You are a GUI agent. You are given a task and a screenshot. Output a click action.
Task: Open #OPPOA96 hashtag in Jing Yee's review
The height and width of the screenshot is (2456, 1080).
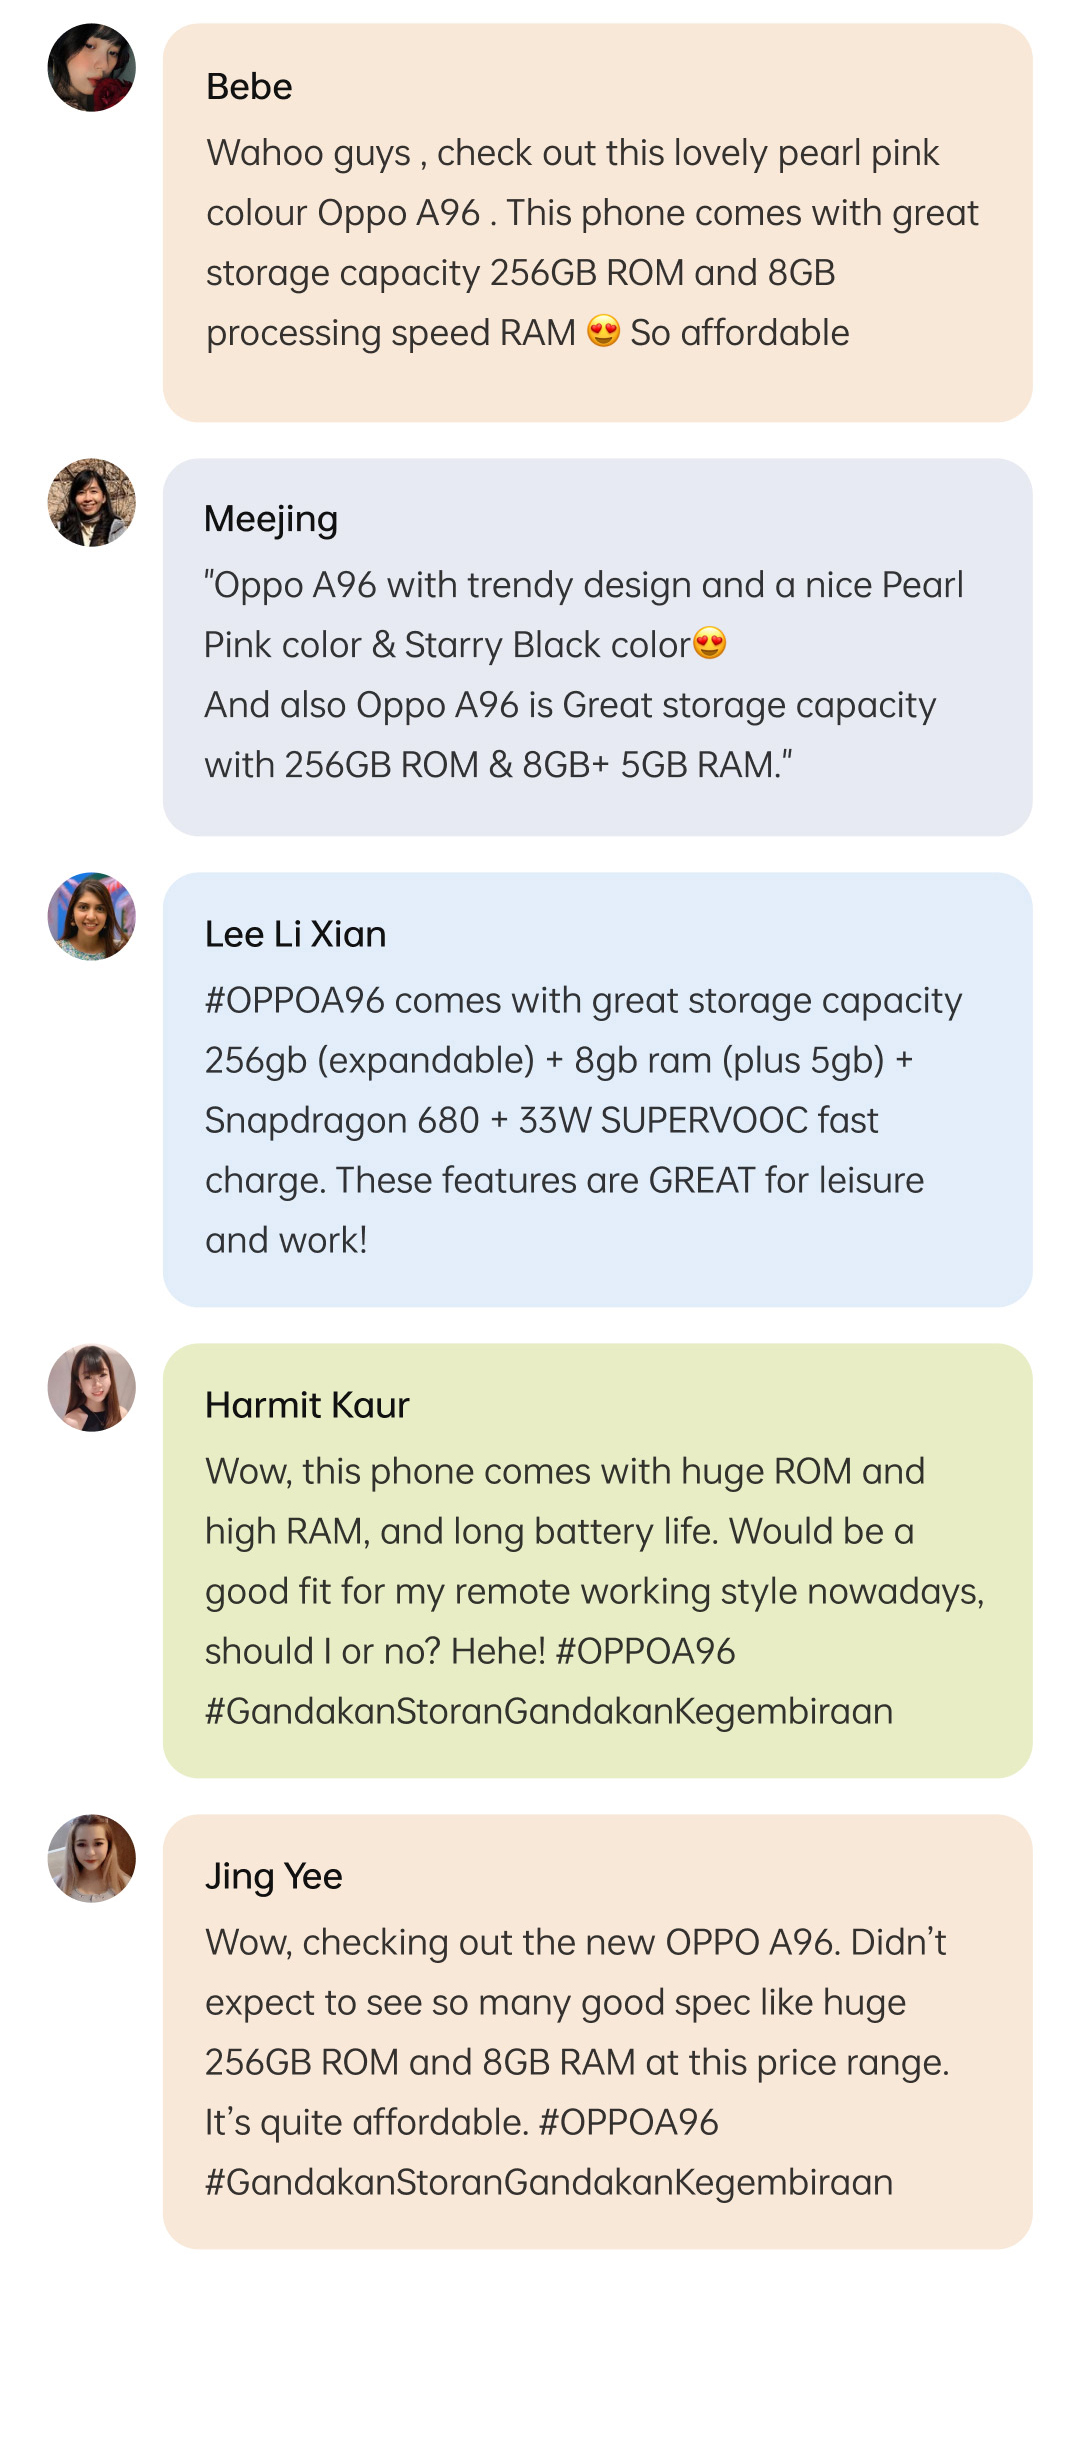point(628,2123)
